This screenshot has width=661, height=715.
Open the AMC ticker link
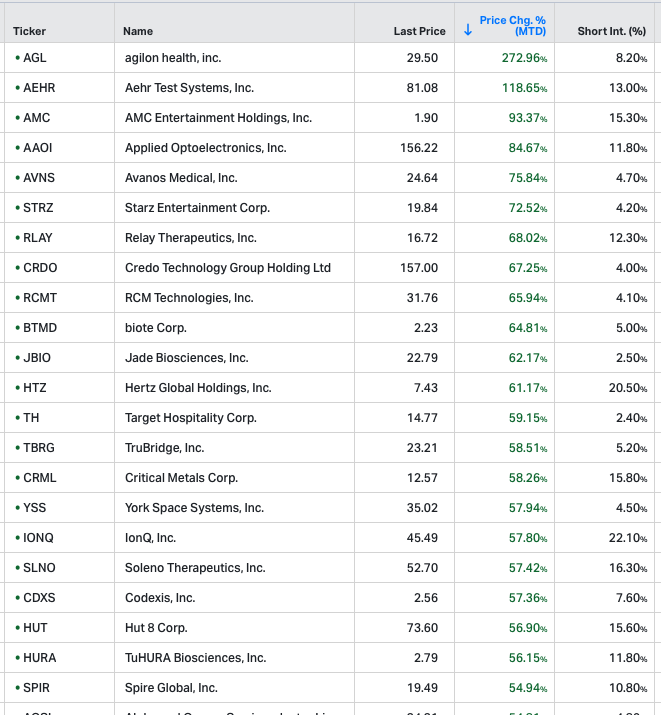(36, 118)
